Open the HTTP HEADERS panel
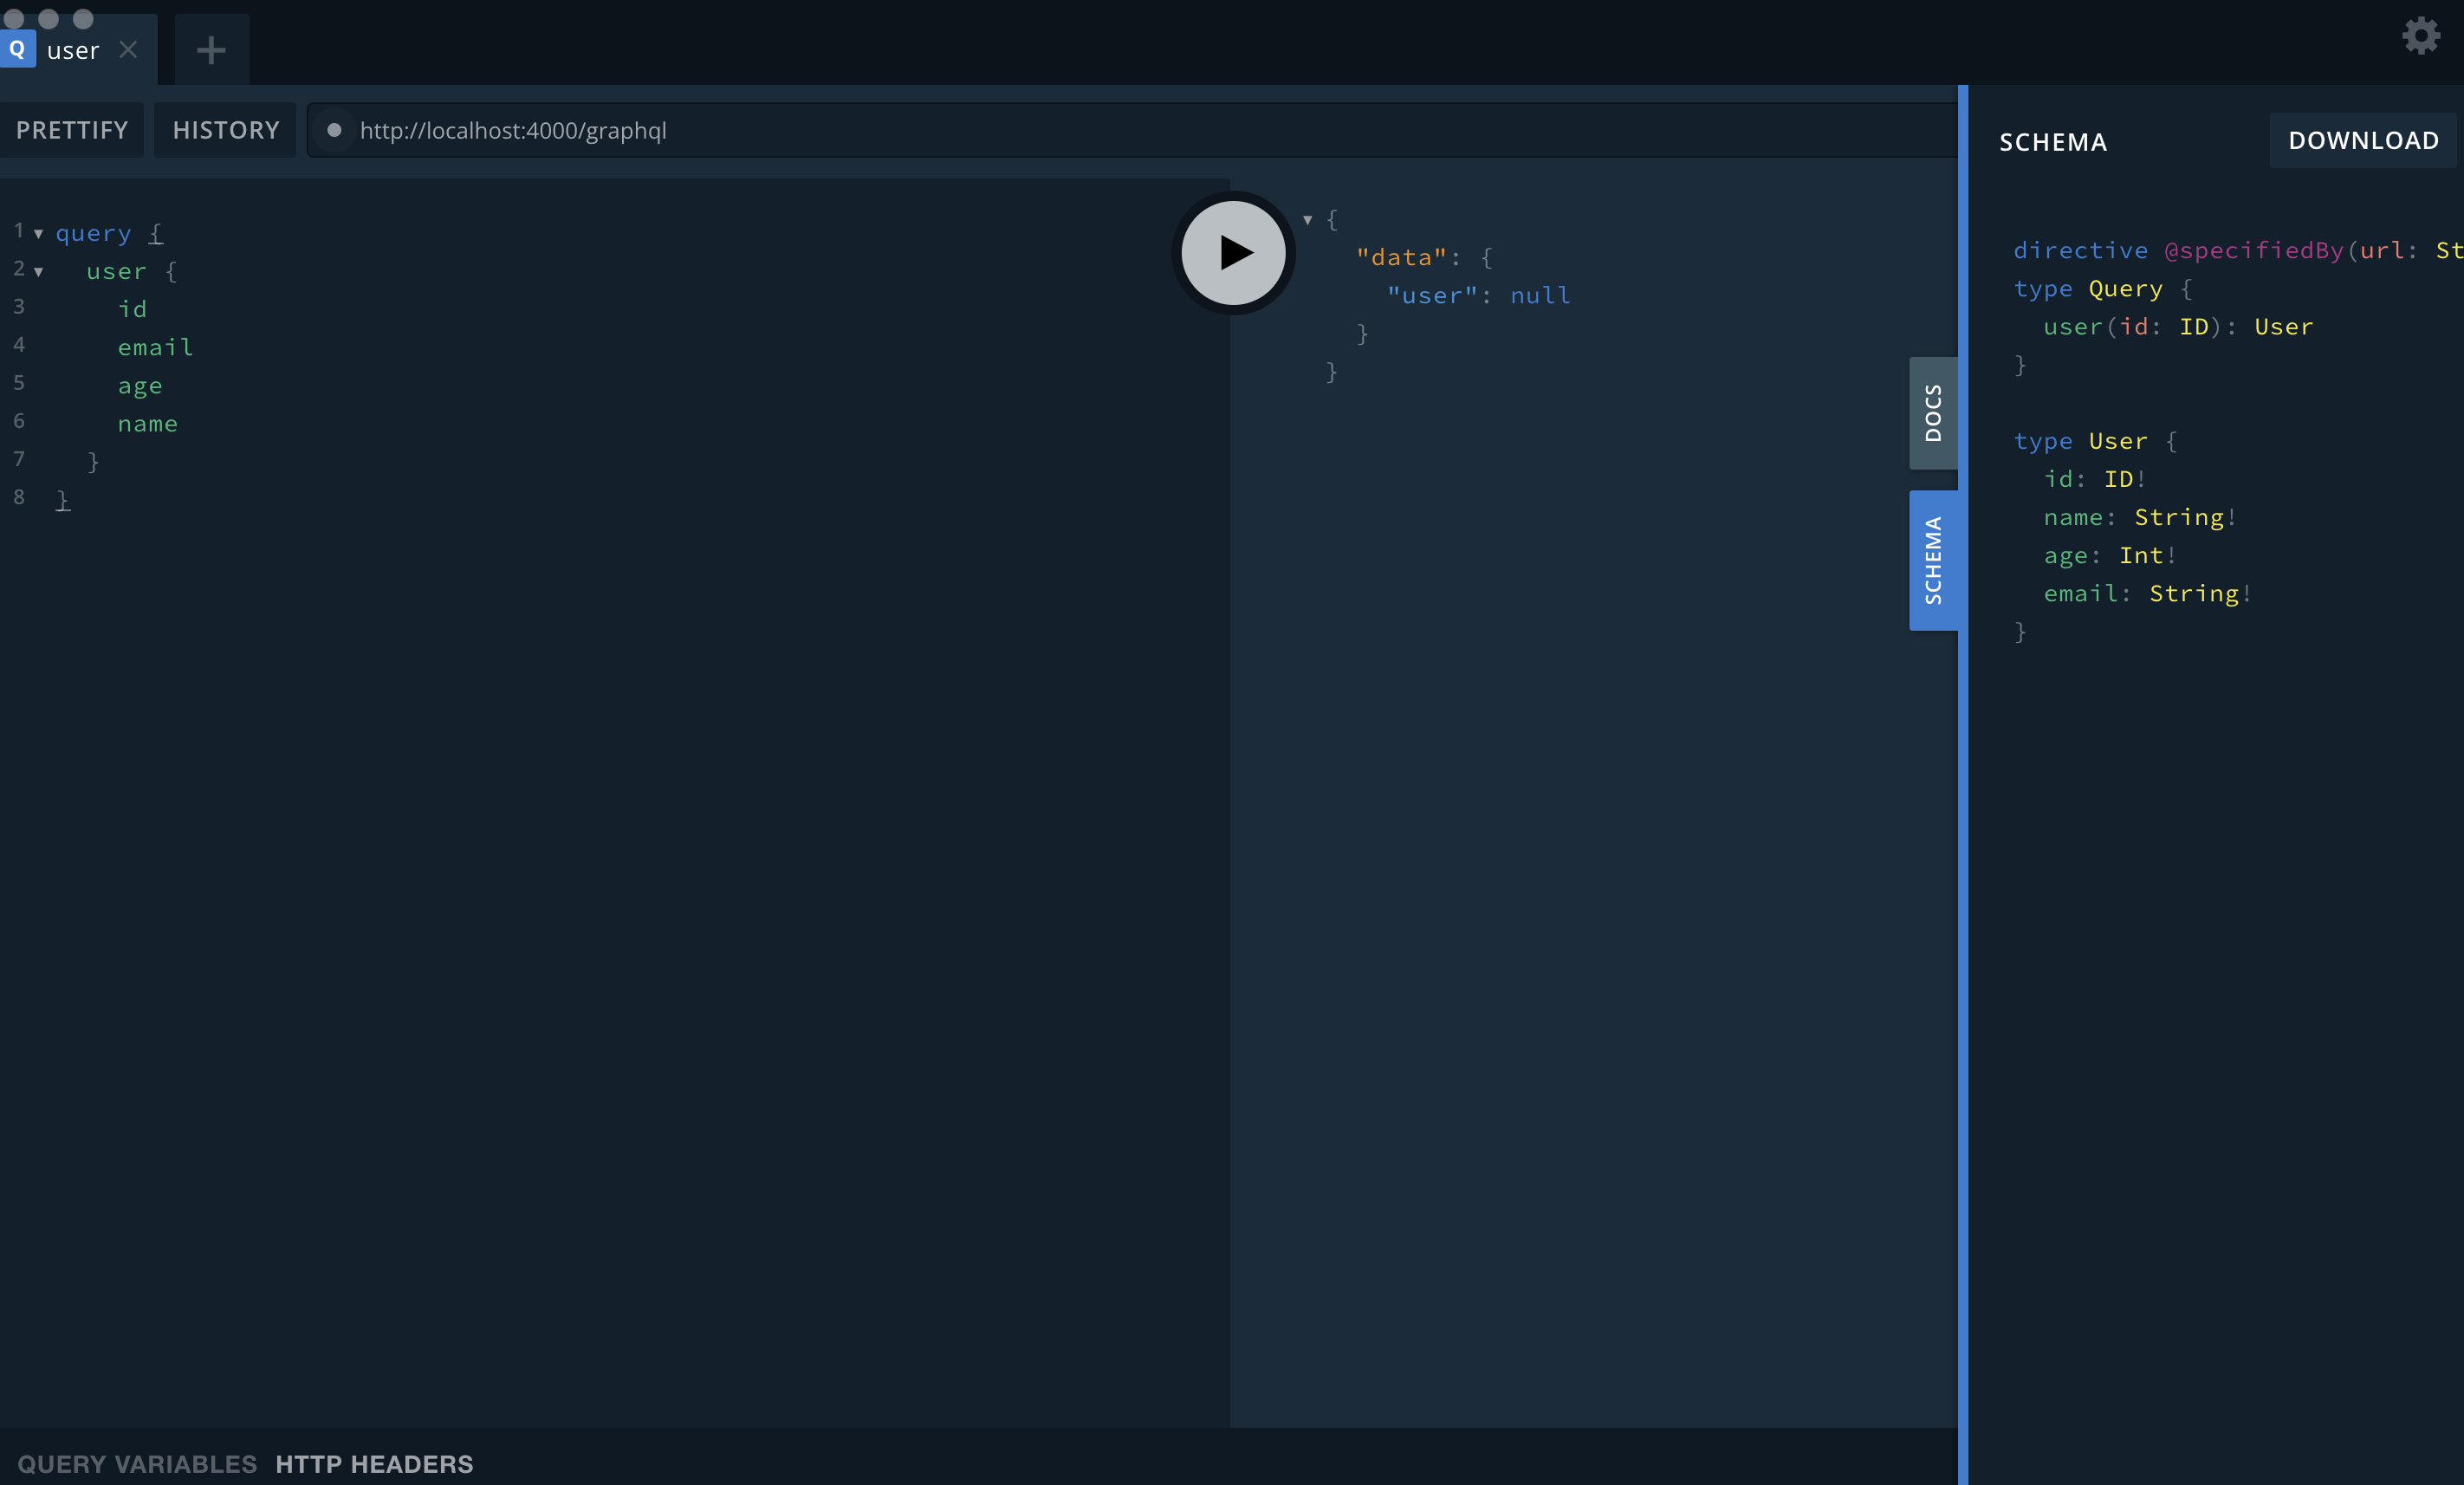The image size is (2464, 1485). click(374, 1463)
